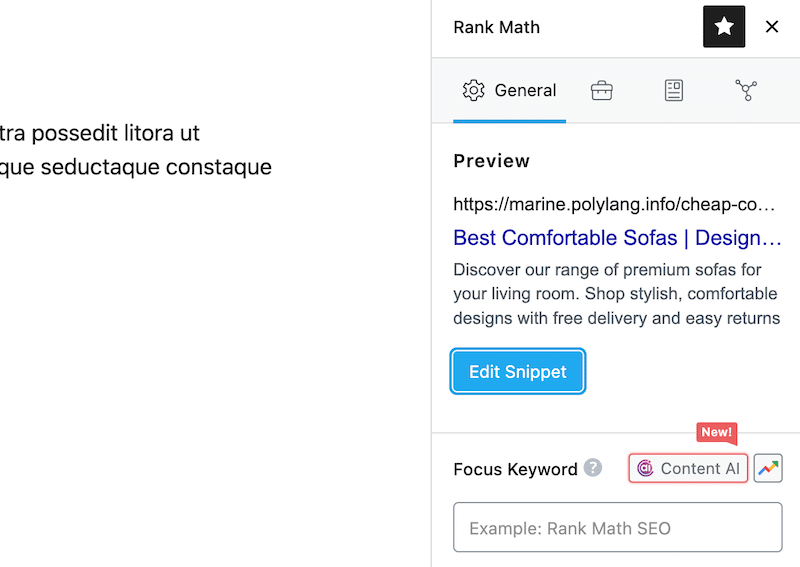Unpin Rank Math star icon from toolbar
This screenshot has width=800, height=567.
click(x=723, y=27)
